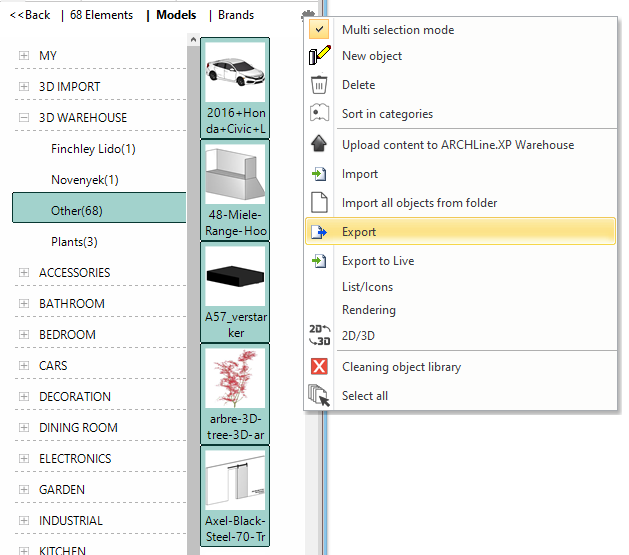Image resolution: width=629 pixels, height=555 pixels.
Task: Select Export in the context menu
Action: click(x=461, y=231)
